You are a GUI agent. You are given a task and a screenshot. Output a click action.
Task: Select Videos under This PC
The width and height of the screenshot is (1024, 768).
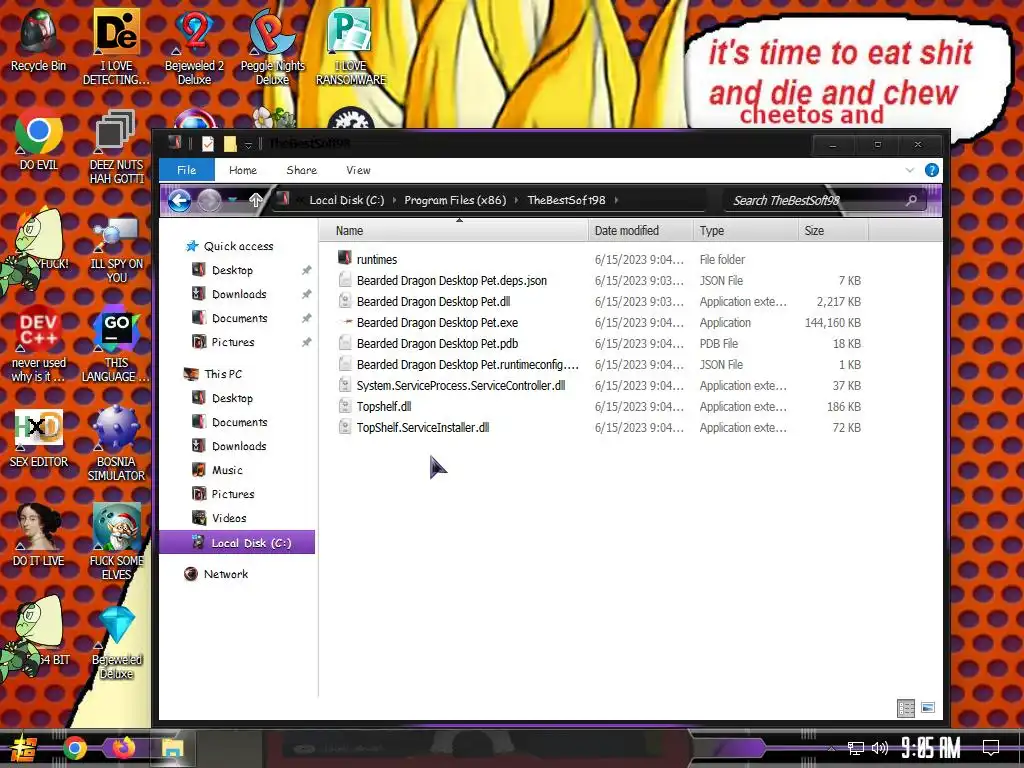(229, 519)
